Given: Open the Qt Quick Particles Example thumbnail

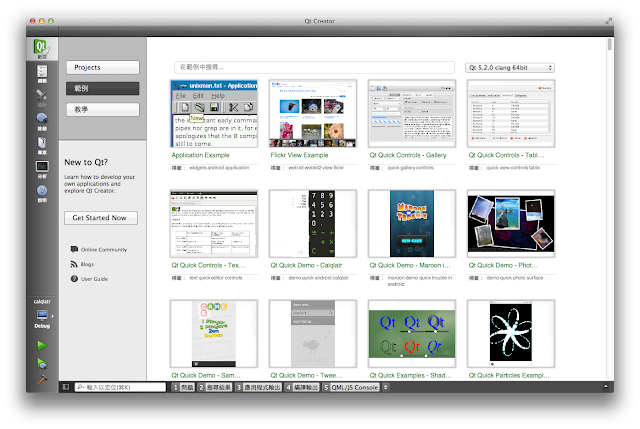Looking at the screenshot, I should 511,334.
